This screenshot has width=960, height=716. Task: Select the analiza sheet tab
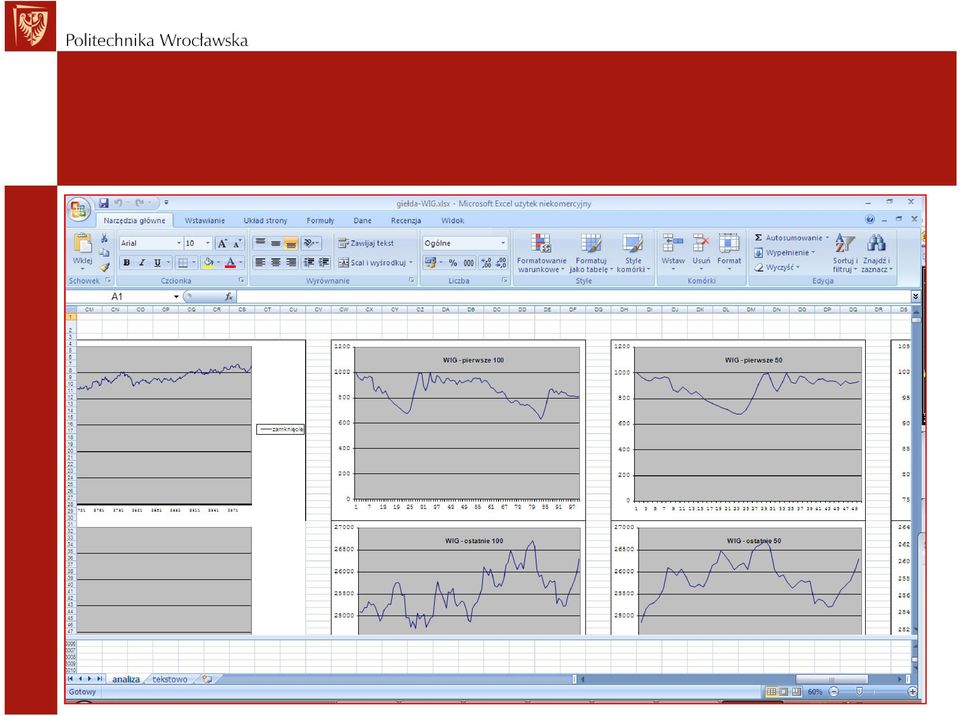(126, 679)
